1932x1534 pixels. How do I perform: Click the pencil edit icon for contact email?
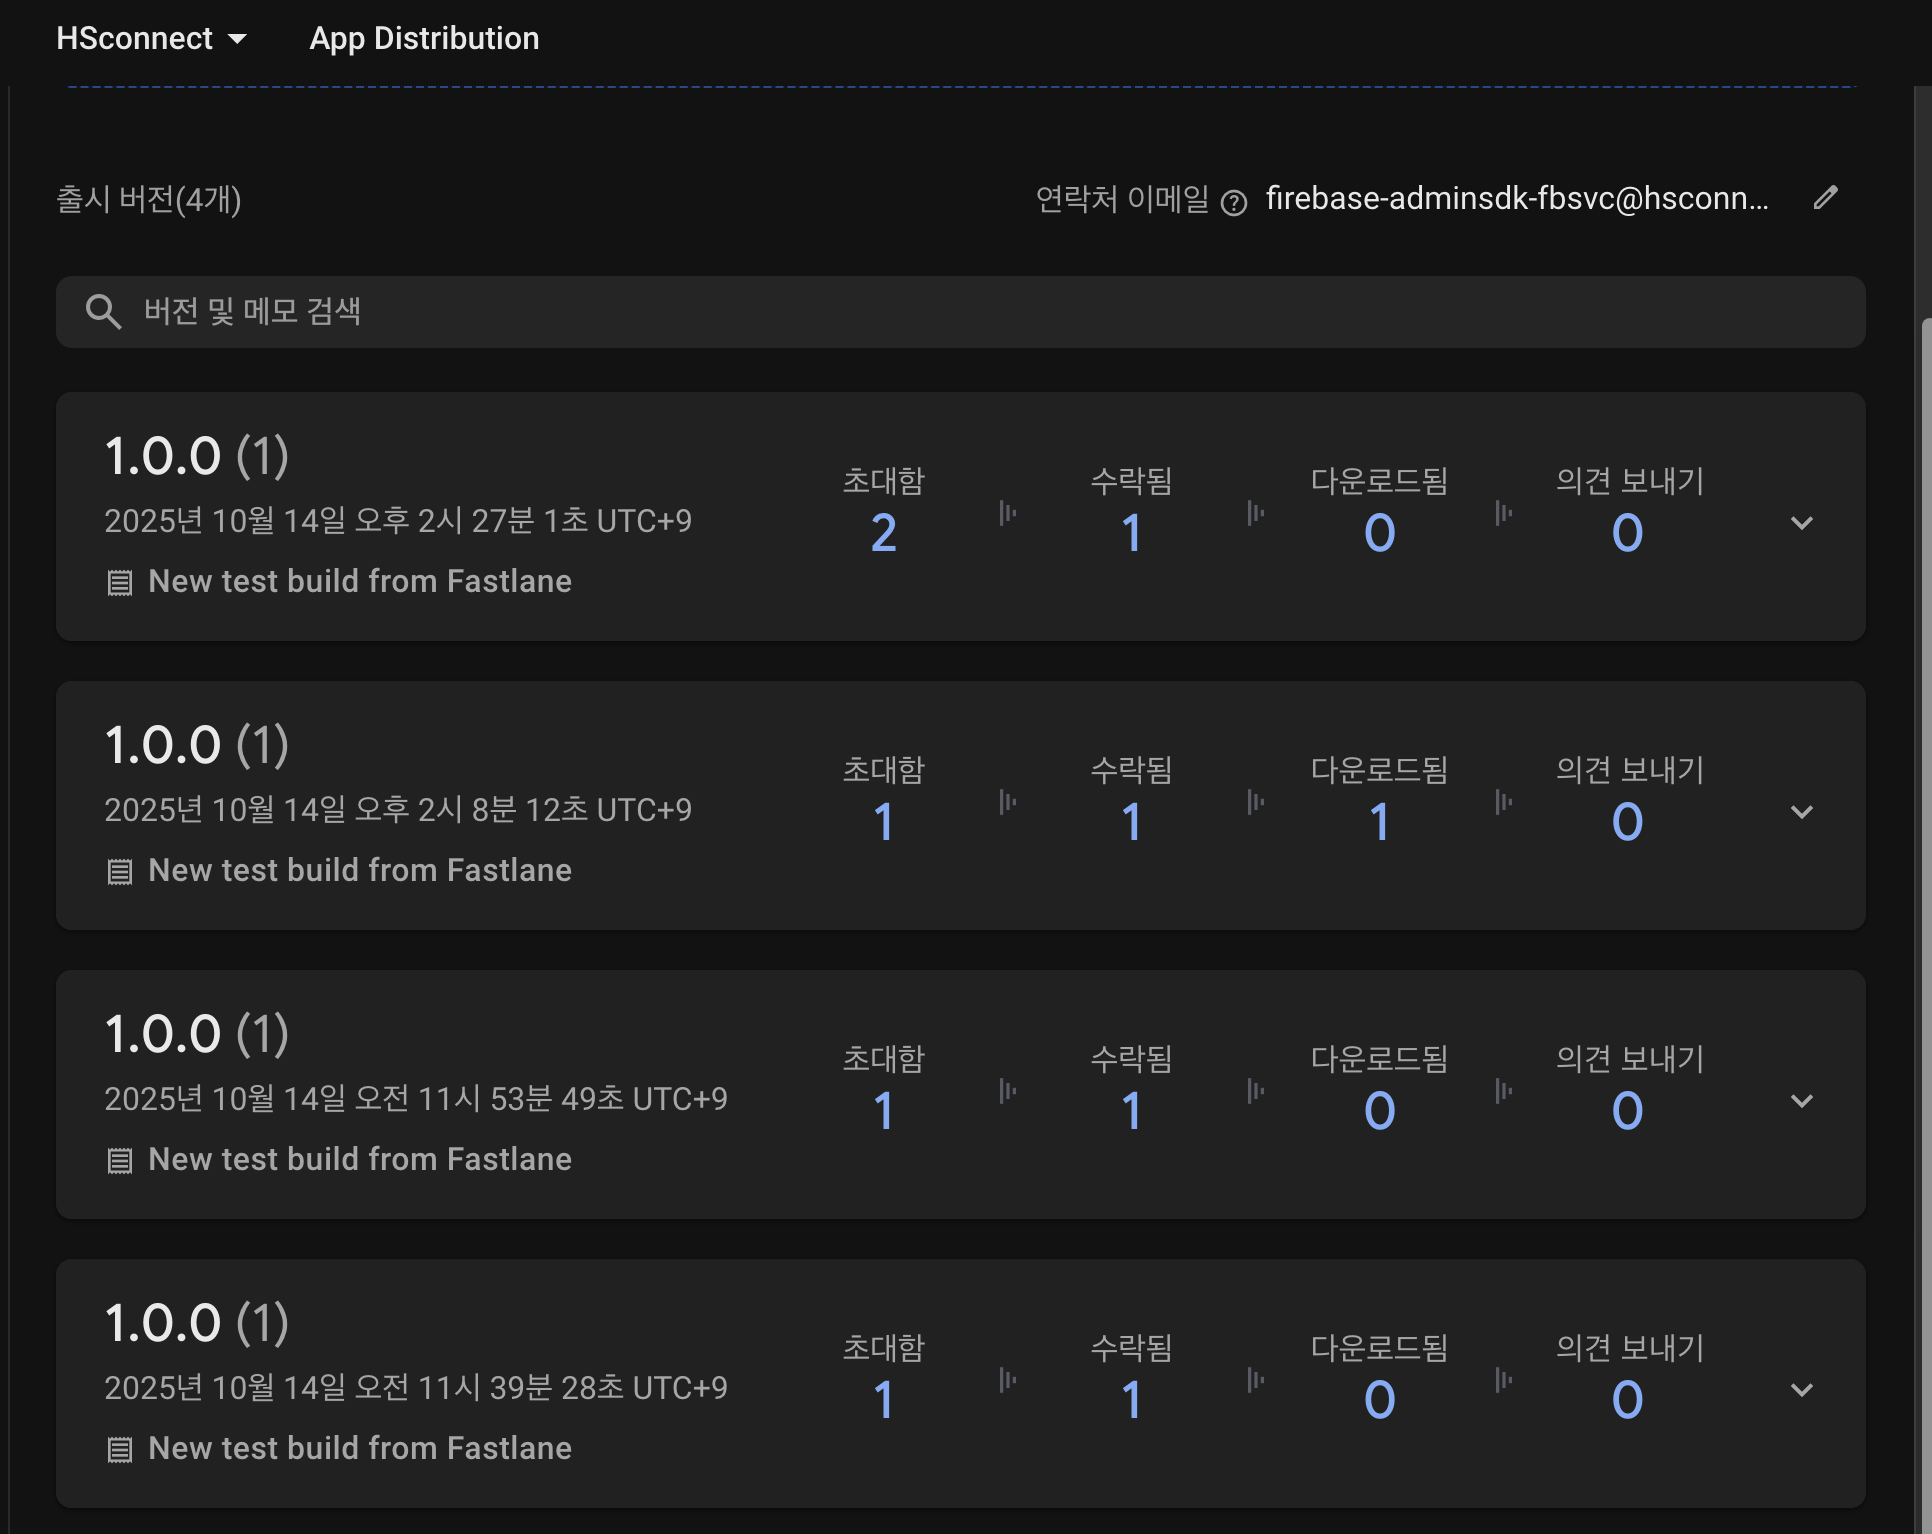point(1825,198)
